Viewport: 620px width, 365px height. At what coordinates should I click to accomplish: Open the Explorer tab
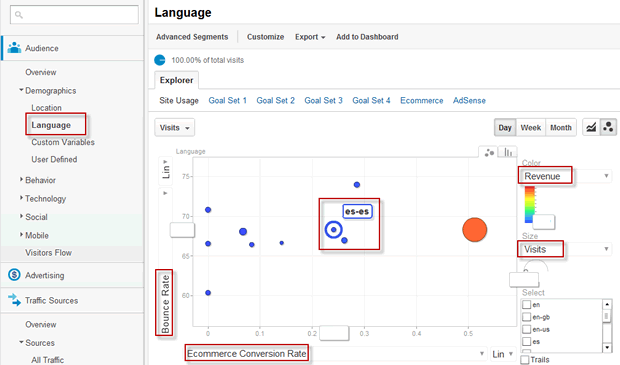[x=176, y=80]
